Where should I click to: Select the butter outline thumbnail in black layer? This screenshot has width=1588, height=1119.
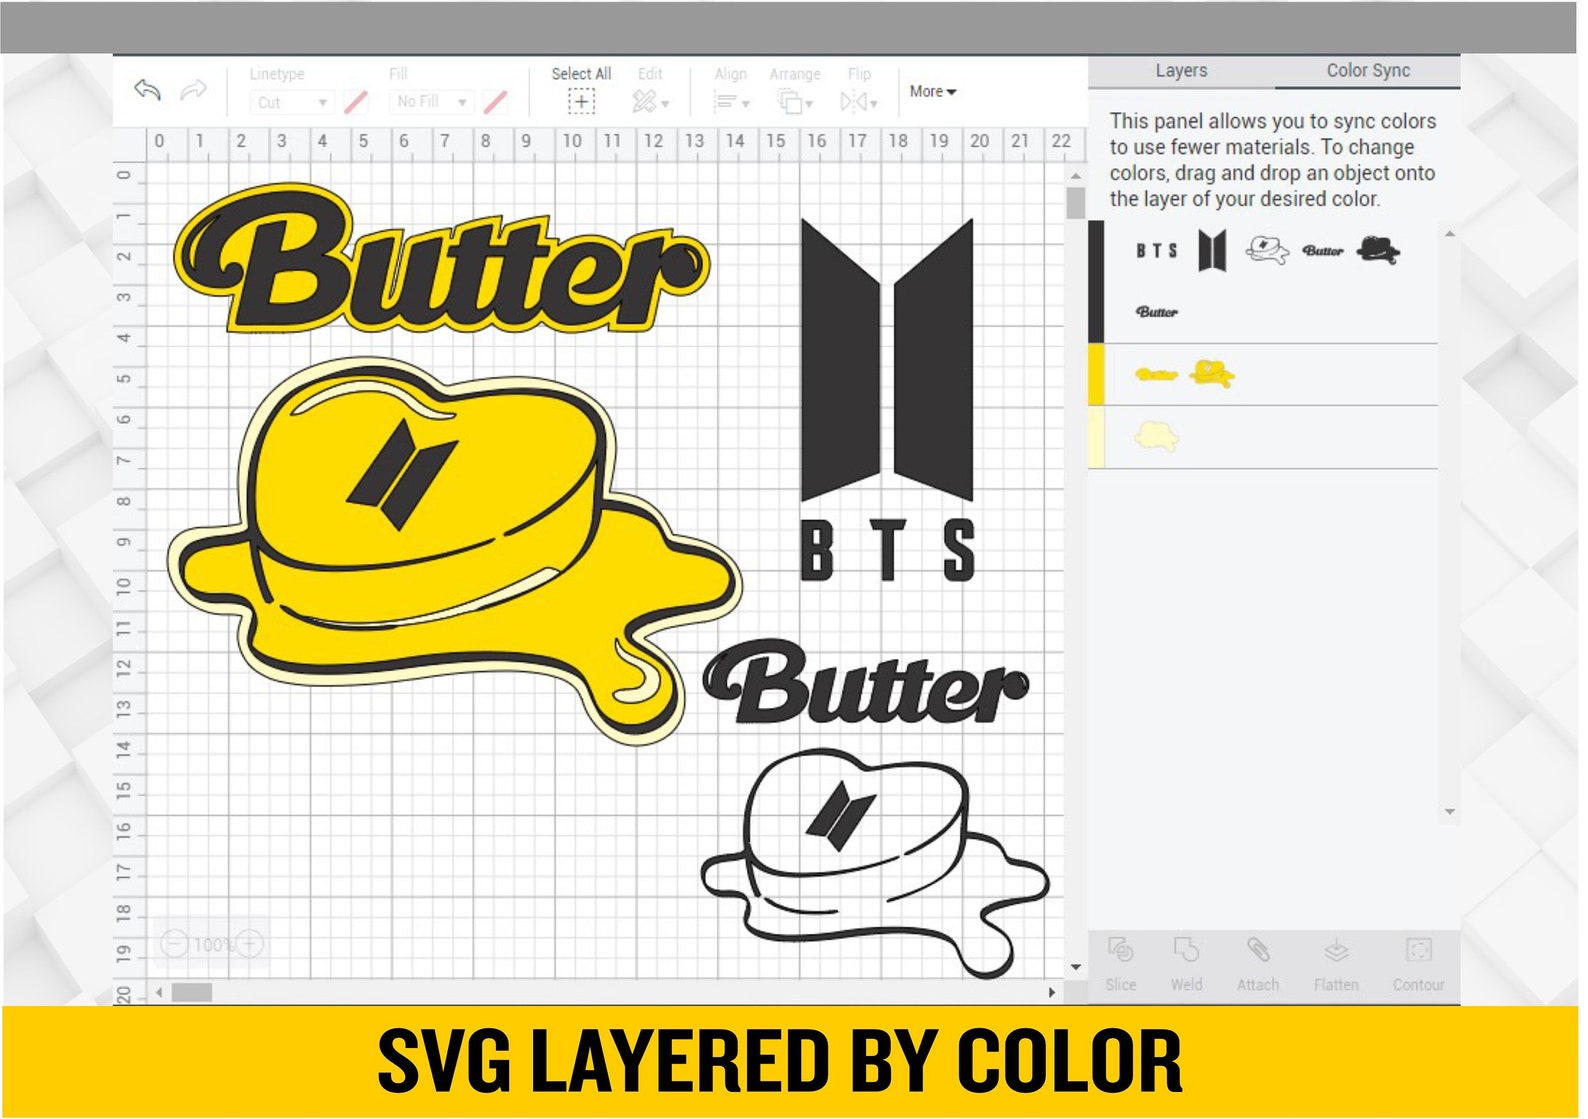coord(1267,250)
